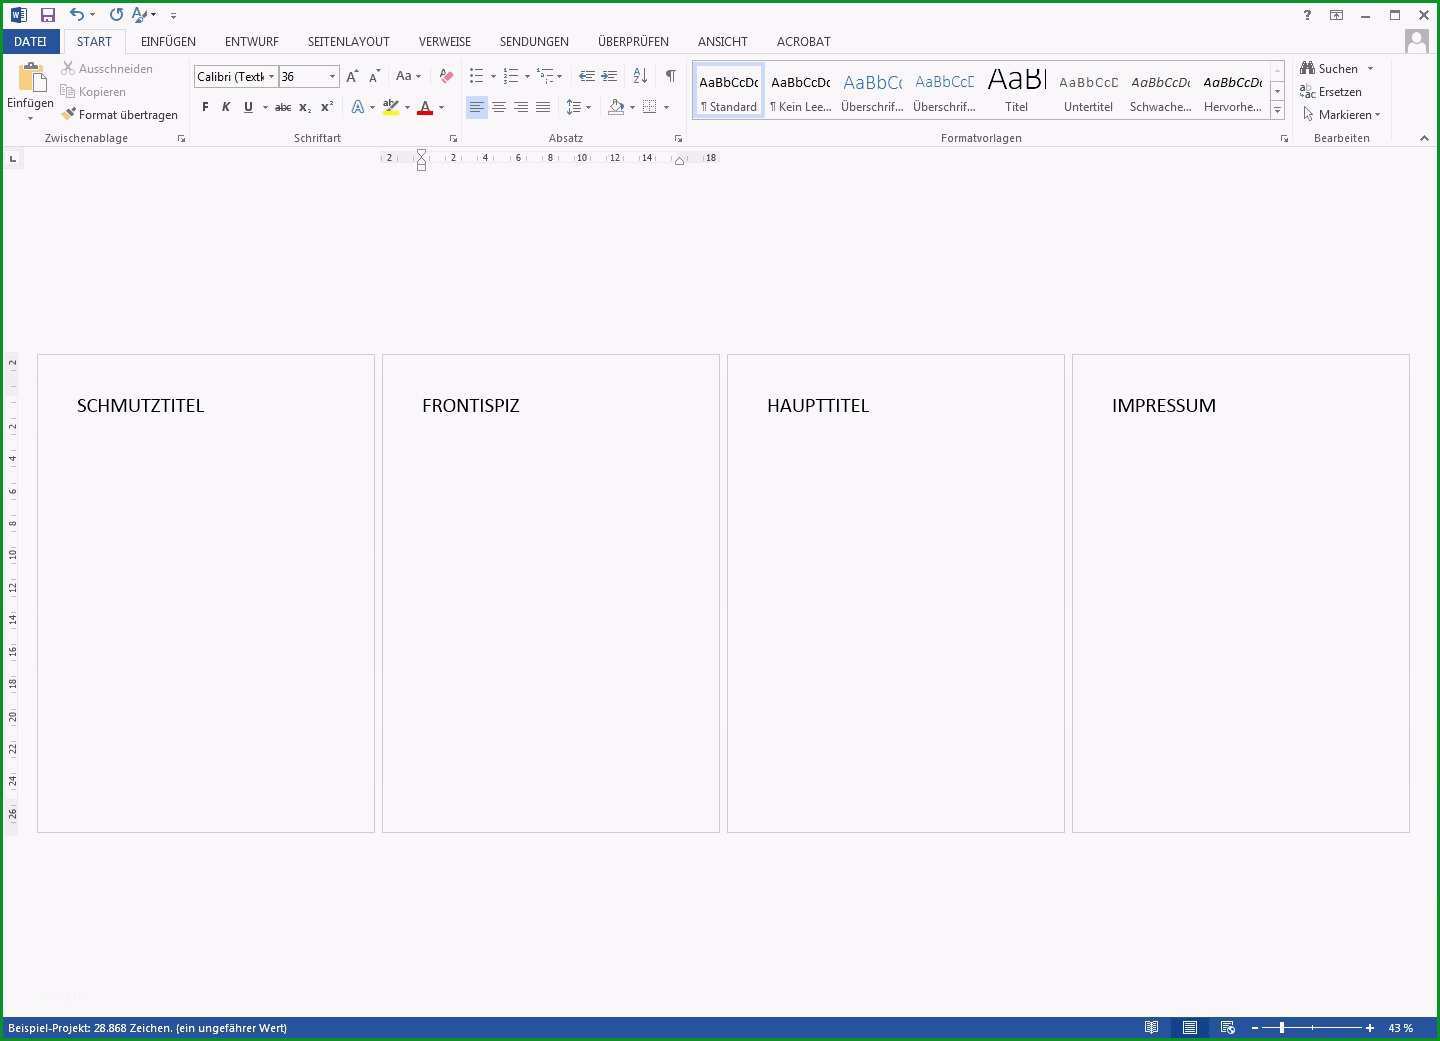This screenshot has height=1041, width=1440.
Task: Open the Markieren dropdown
Action: (x=1341, y=114)
